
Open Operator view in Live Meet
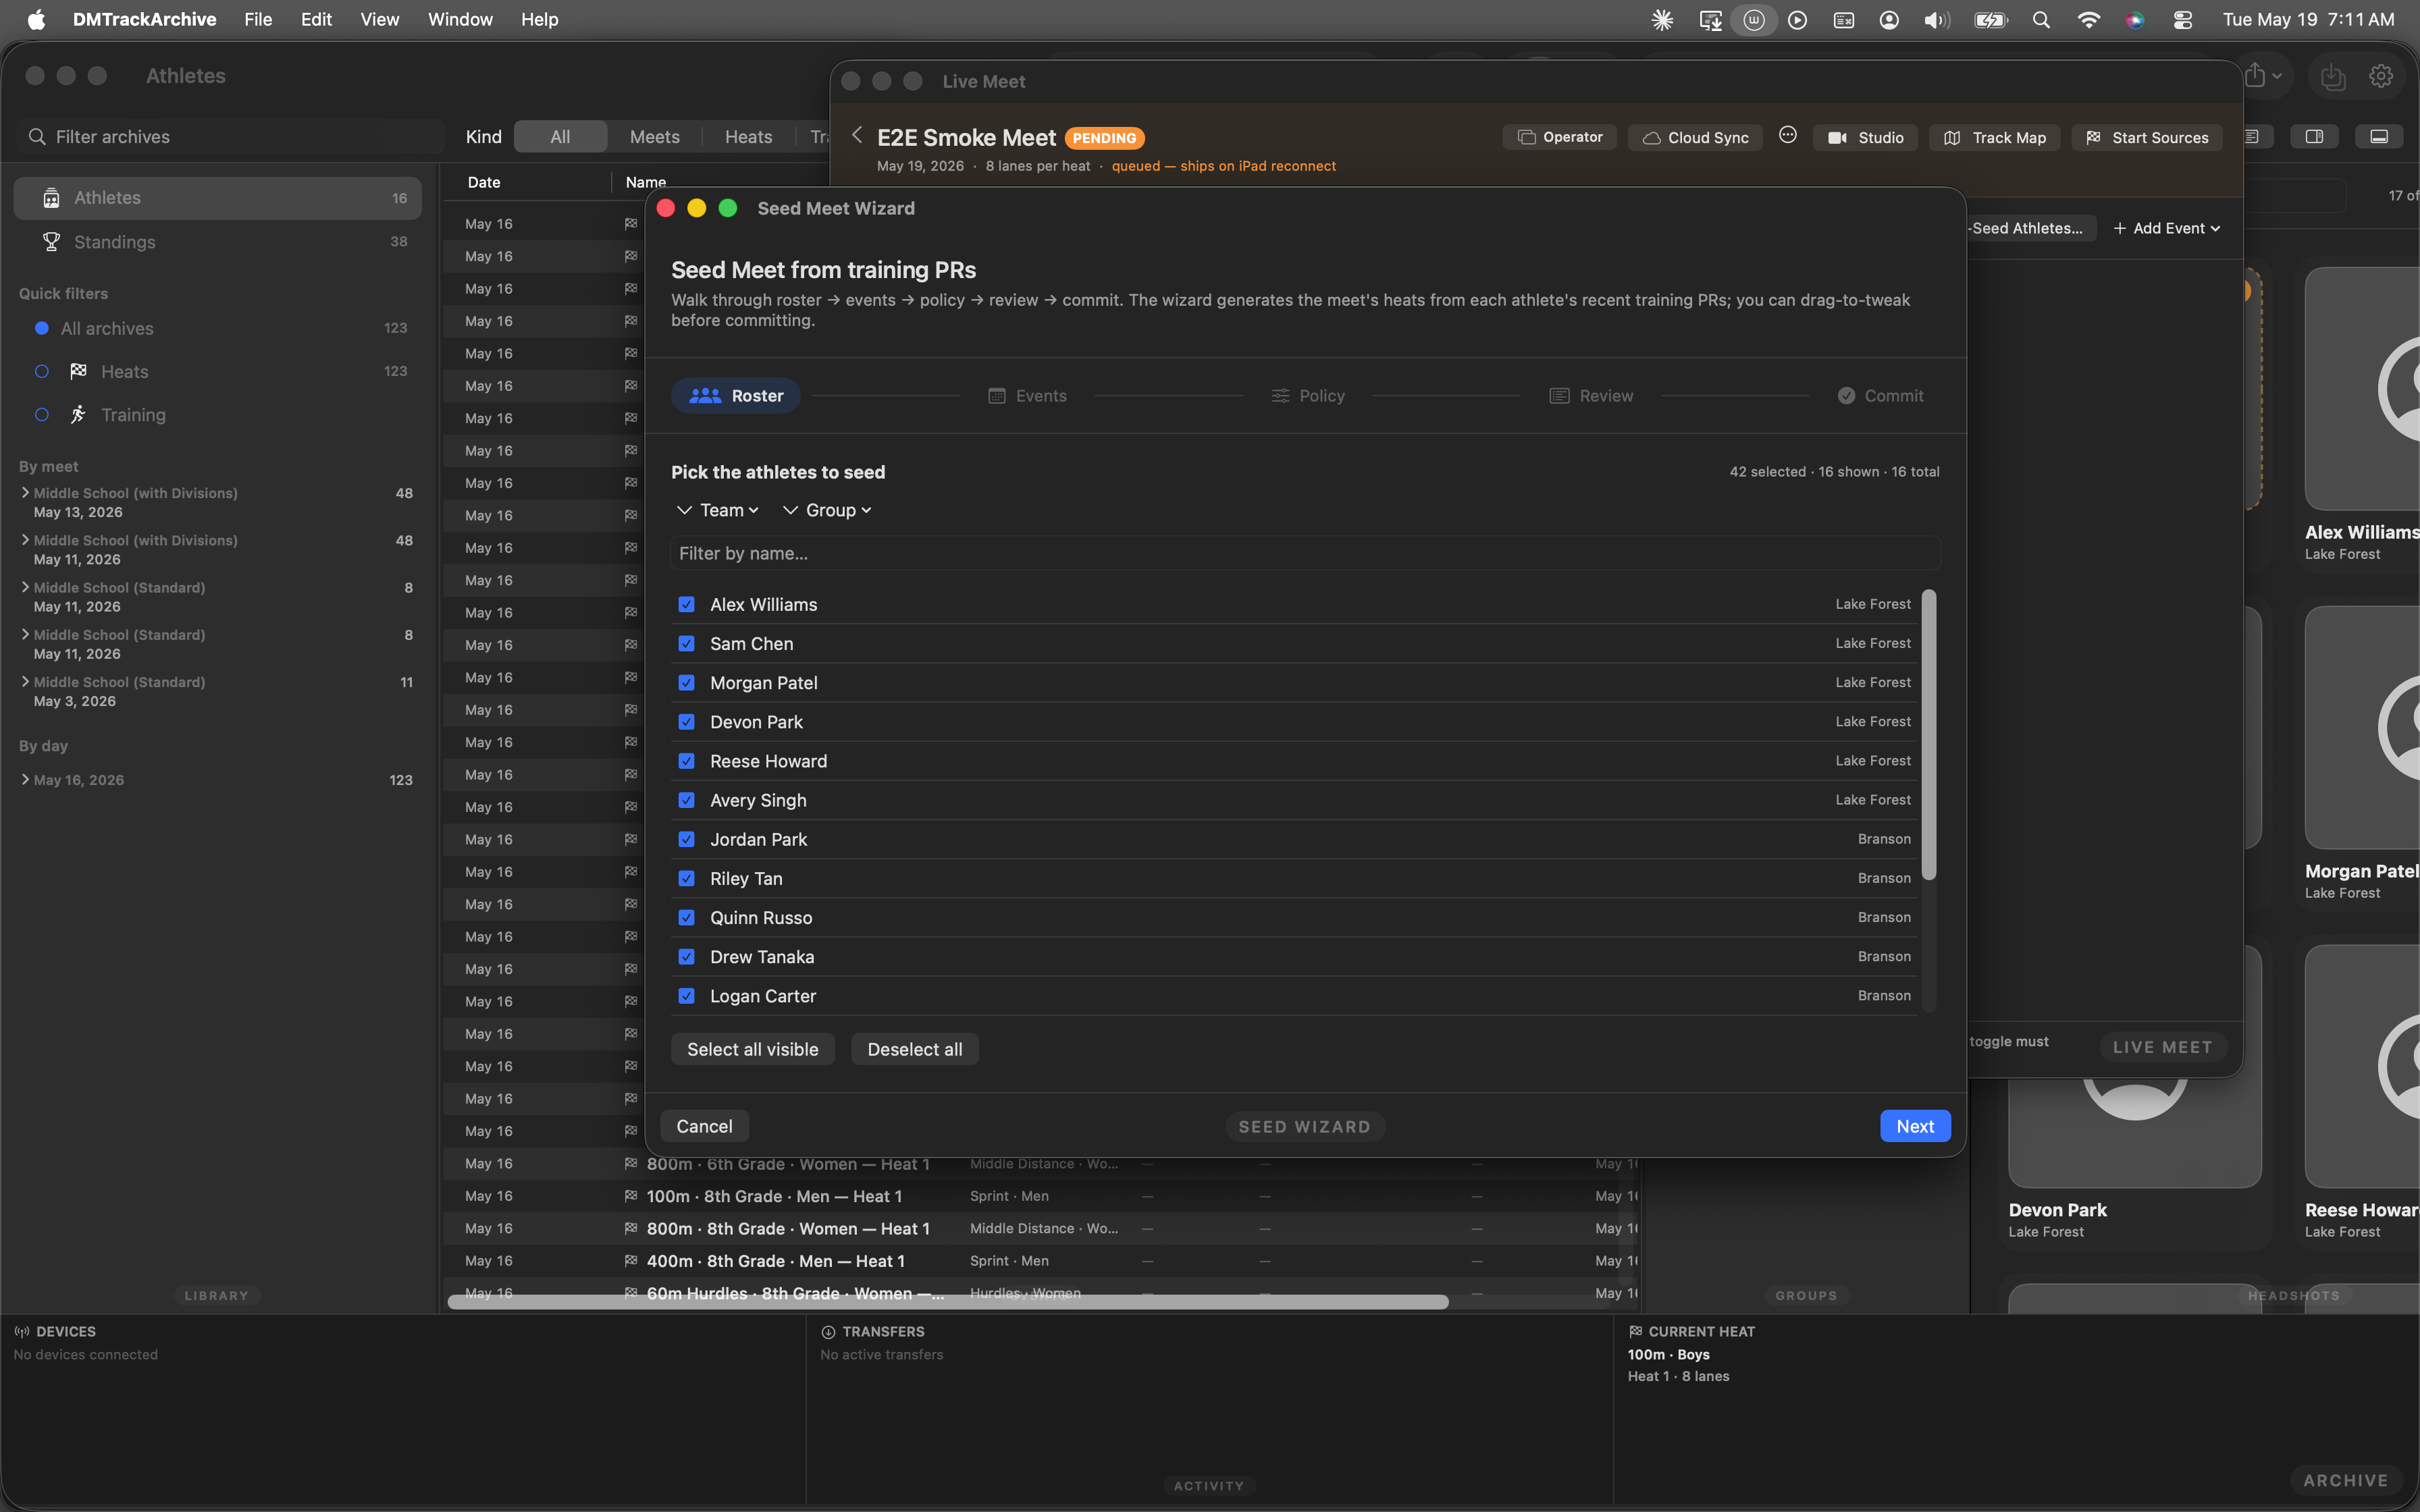[x=1560, y=137]
